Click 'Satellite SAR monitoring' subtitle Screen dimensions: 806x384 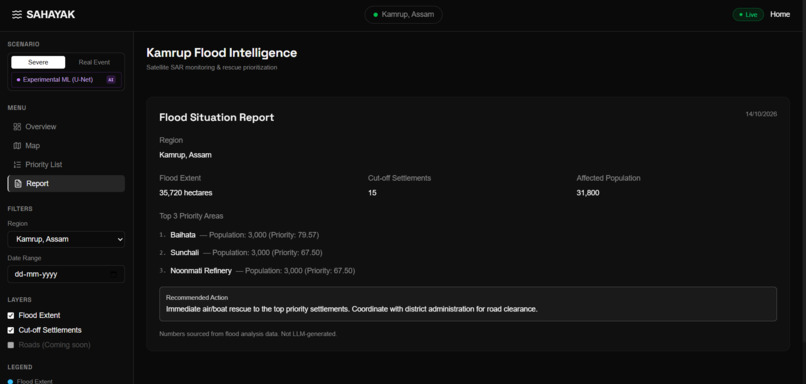coord(212,67)
